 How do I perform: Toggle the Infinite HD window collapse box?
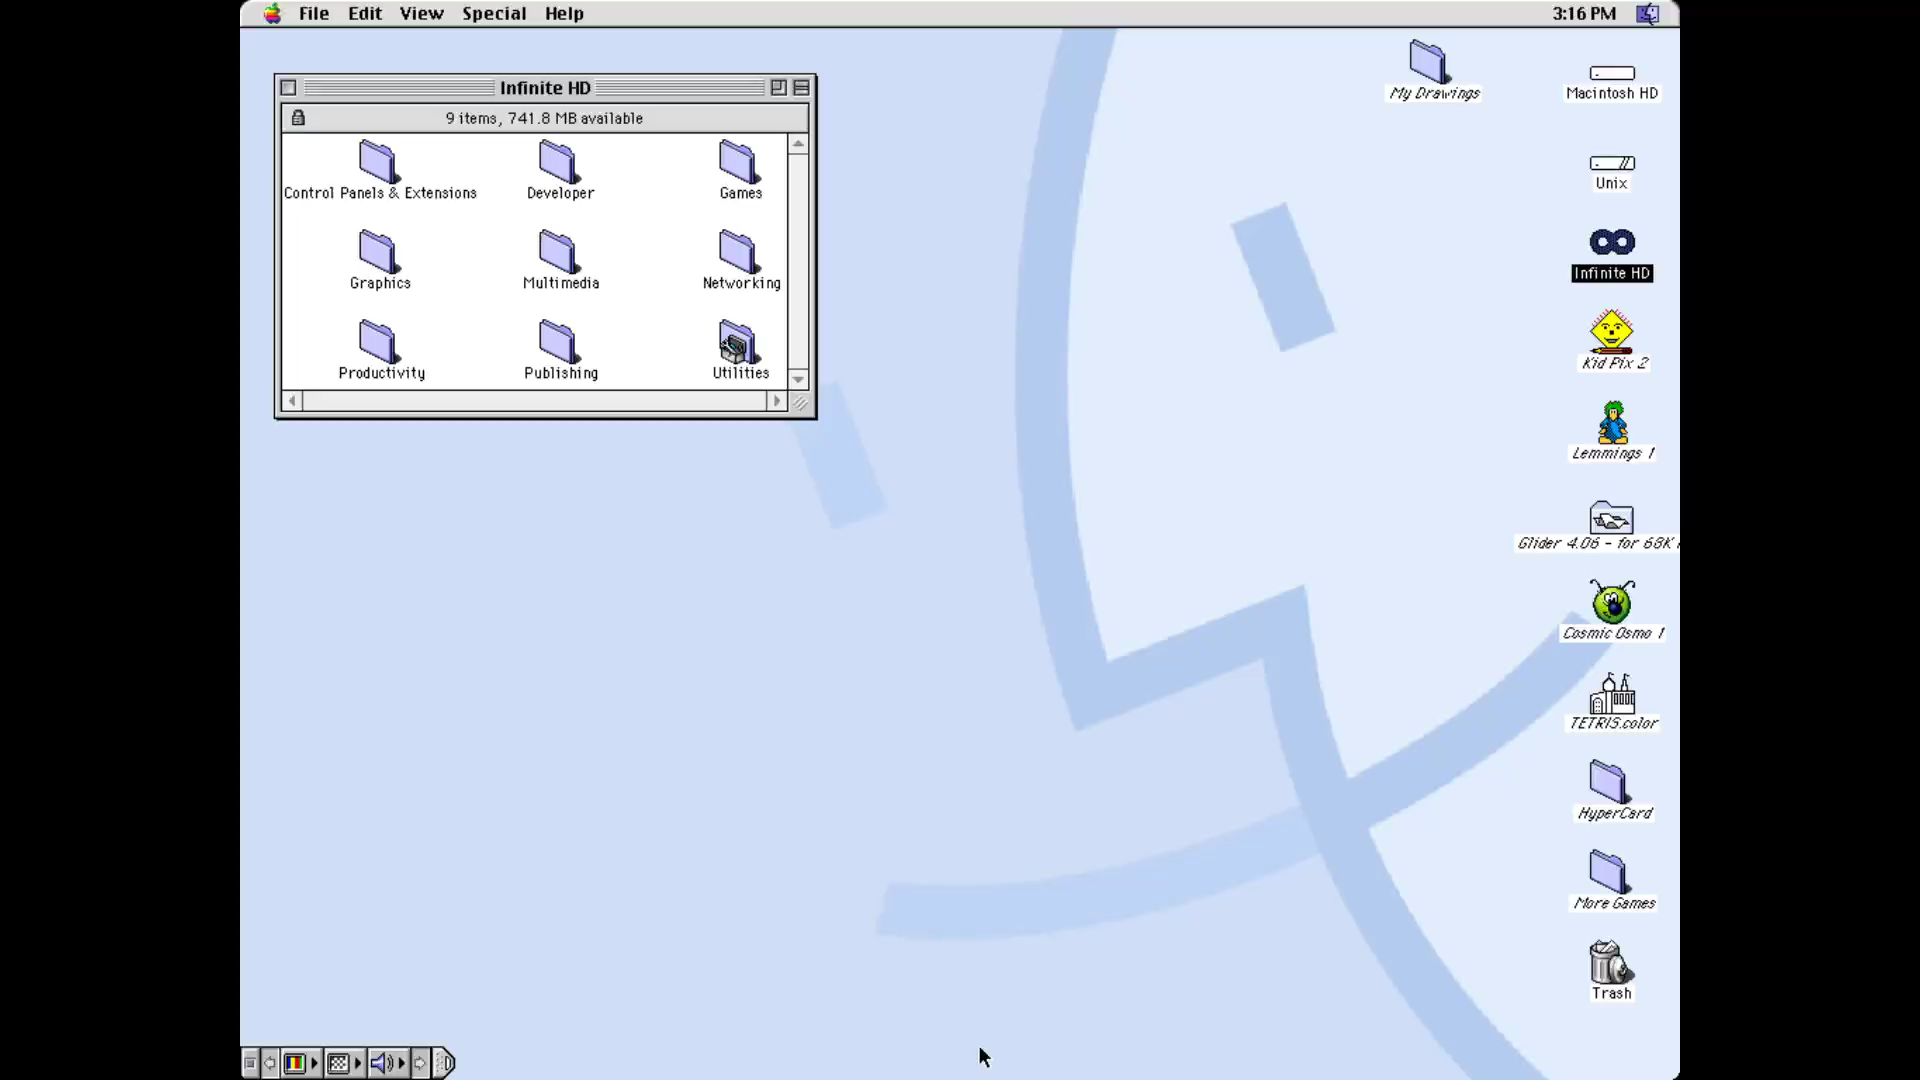pyautogui.click(x=801, y=88)
